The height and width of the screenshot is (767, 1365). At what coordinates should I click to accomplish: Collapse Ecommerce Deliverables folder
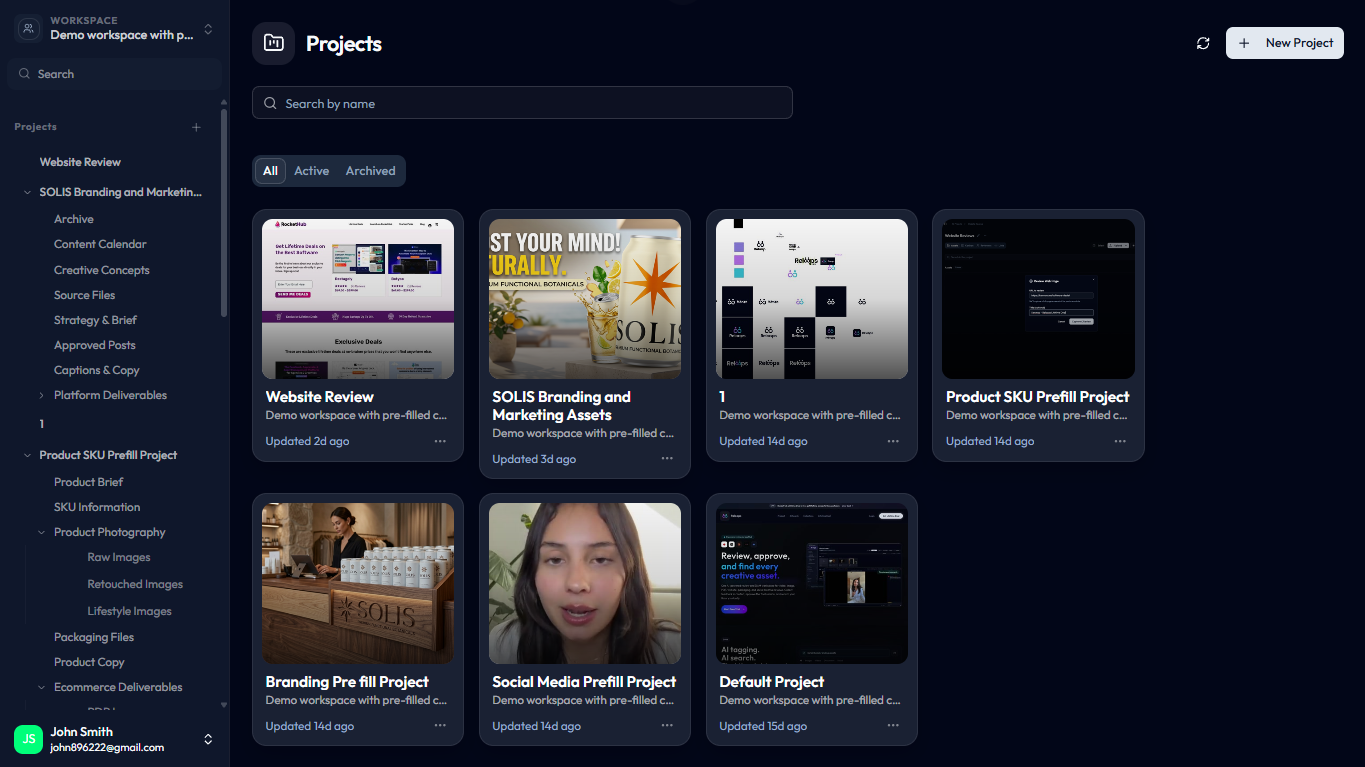point(42,687)
